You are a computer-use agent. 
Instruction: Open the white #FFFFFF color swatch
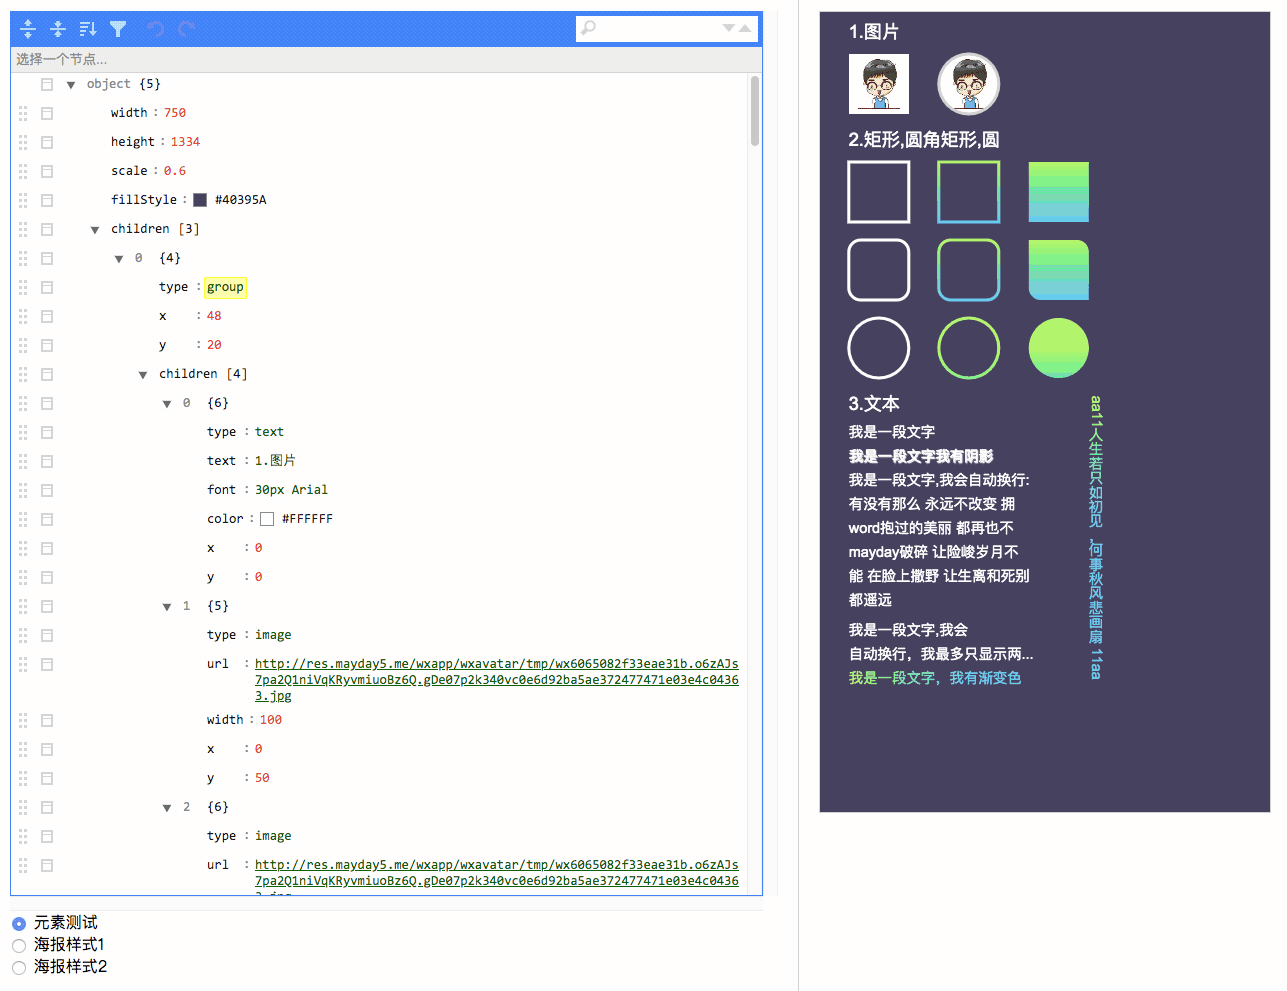(267, 519)
